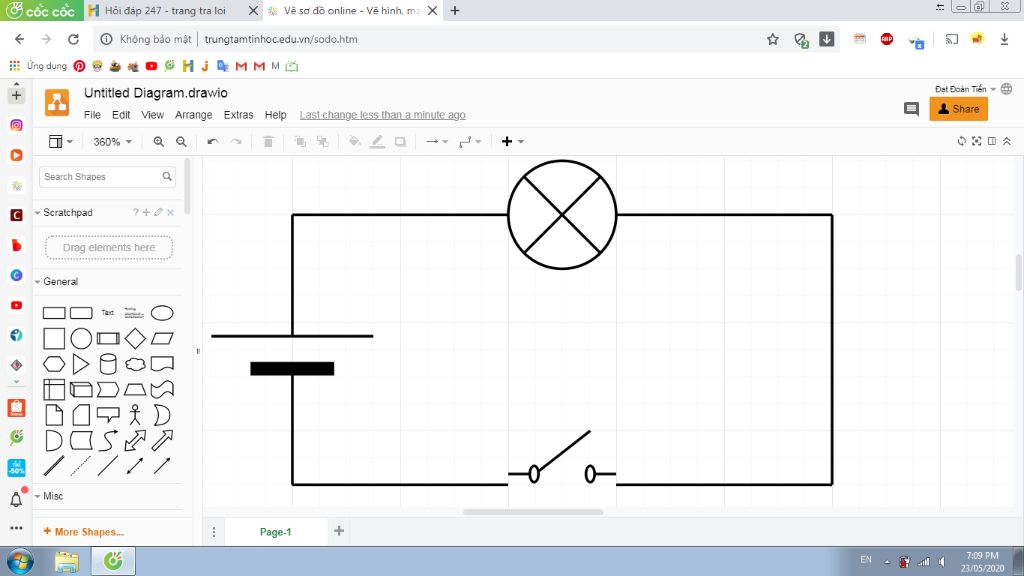1024x576 pixels.
Task: Open the pages options dots menu
Action: point(214,532)
